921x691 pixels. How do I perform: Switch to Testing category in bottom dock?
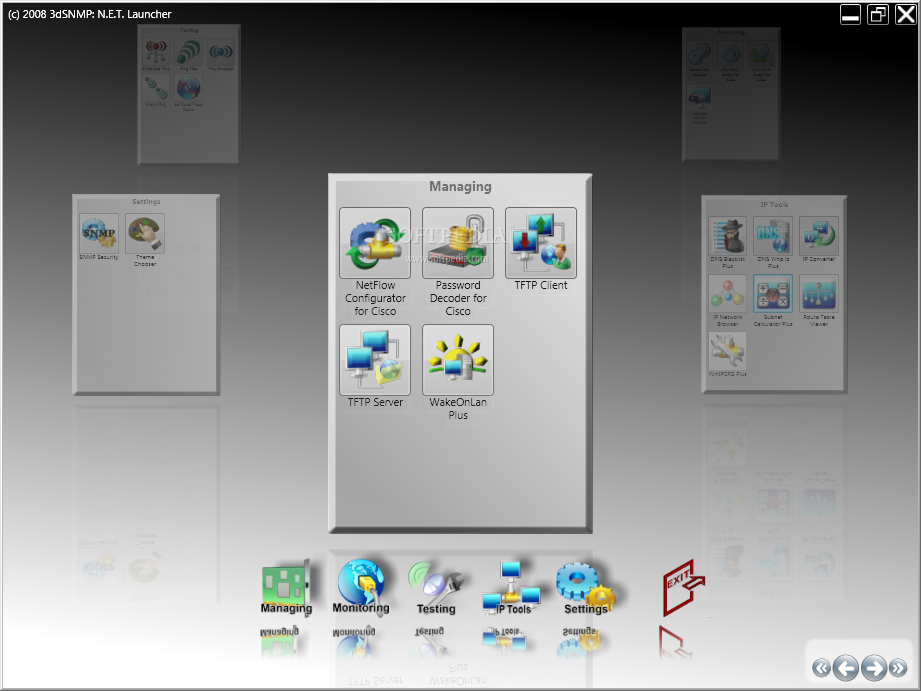tap(436, 588)
